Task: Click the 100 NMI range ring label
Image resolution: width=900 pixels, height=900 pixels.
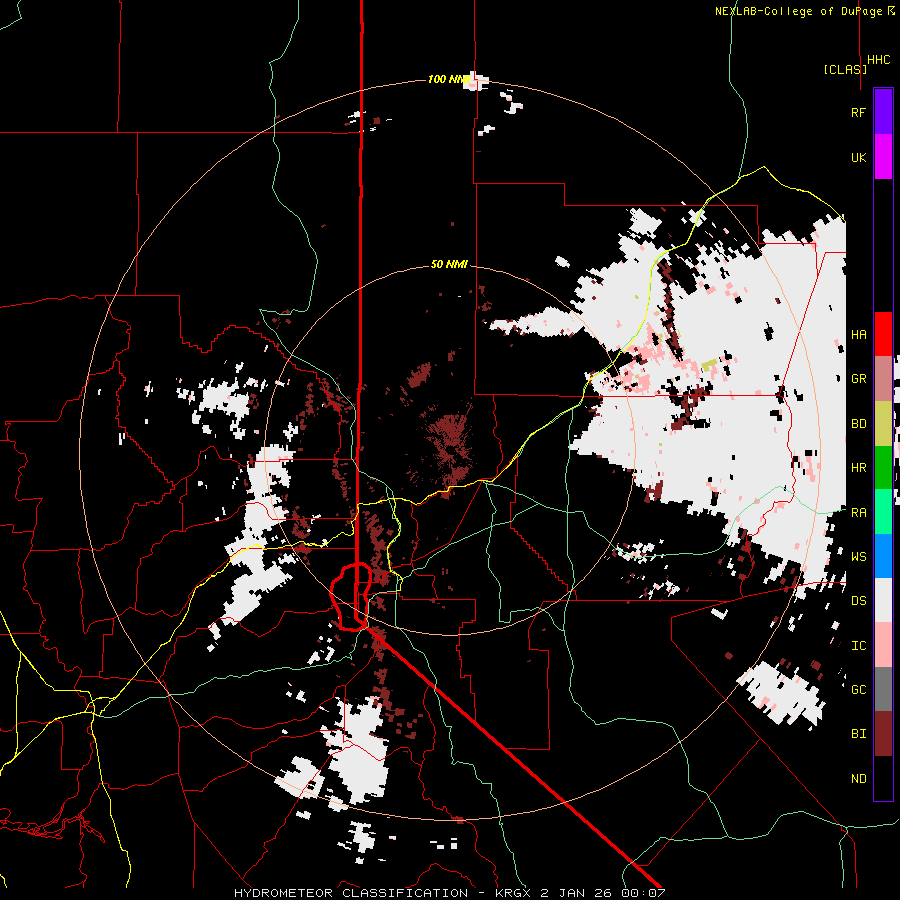Action: click(449, 79)
